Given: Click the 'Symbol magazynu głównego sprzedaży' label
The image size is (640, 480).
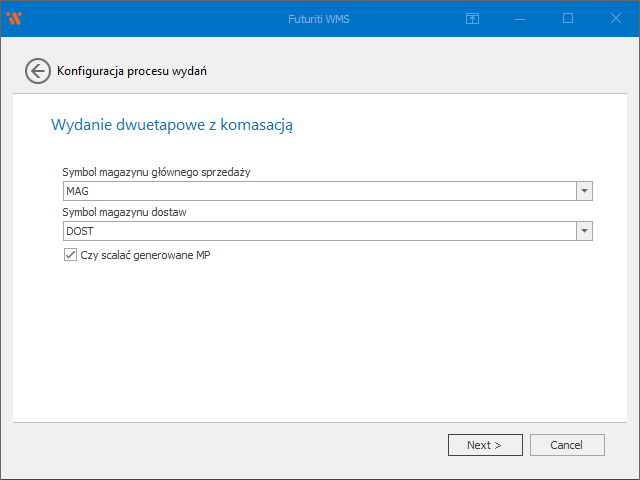Looking at the screenshot, I should [x=156, y=172].
